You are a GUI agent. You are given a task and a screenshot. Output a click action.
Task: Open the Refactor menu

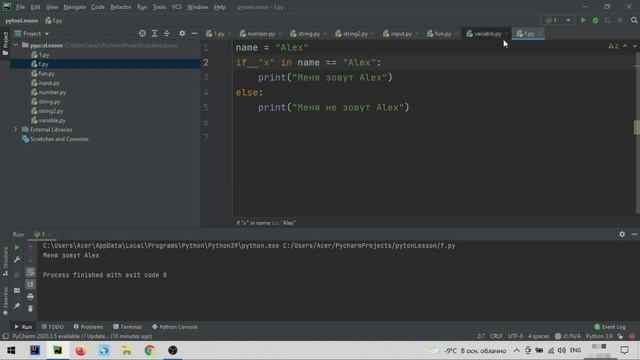tap(121, 7)
